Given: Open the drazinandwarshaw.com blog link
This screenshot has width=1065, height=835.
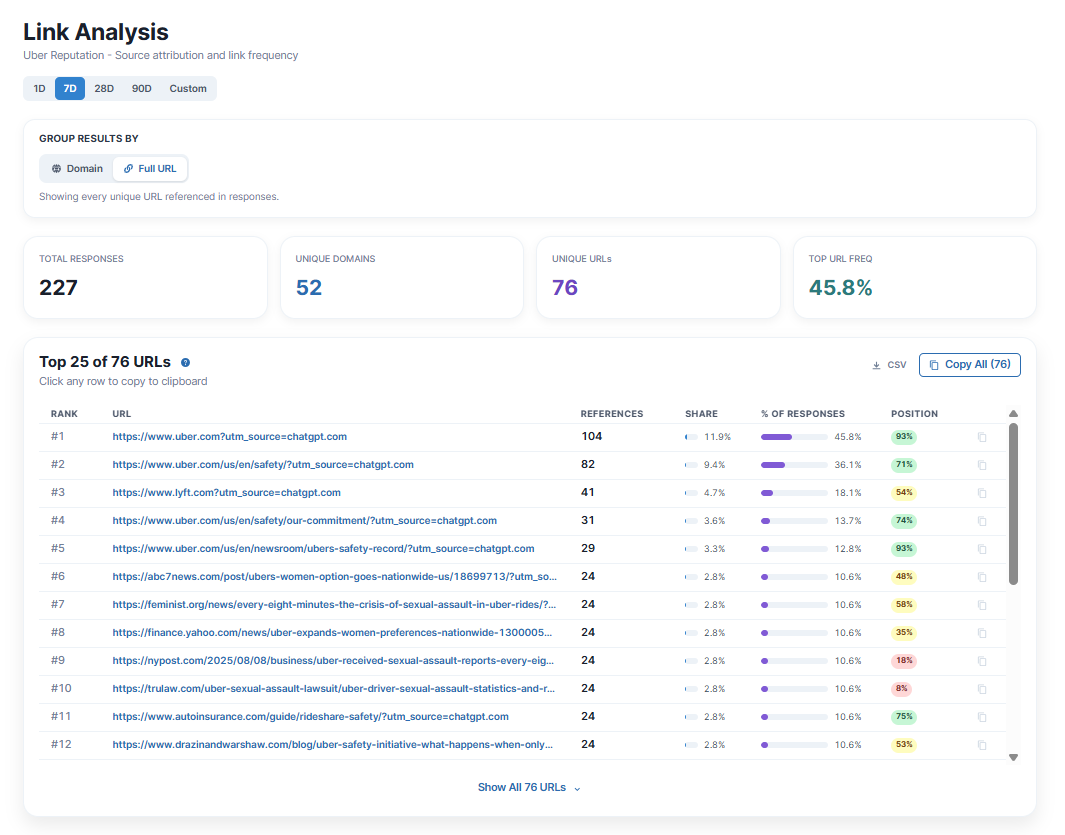Looking at the screenshot, I should point(332,745).
